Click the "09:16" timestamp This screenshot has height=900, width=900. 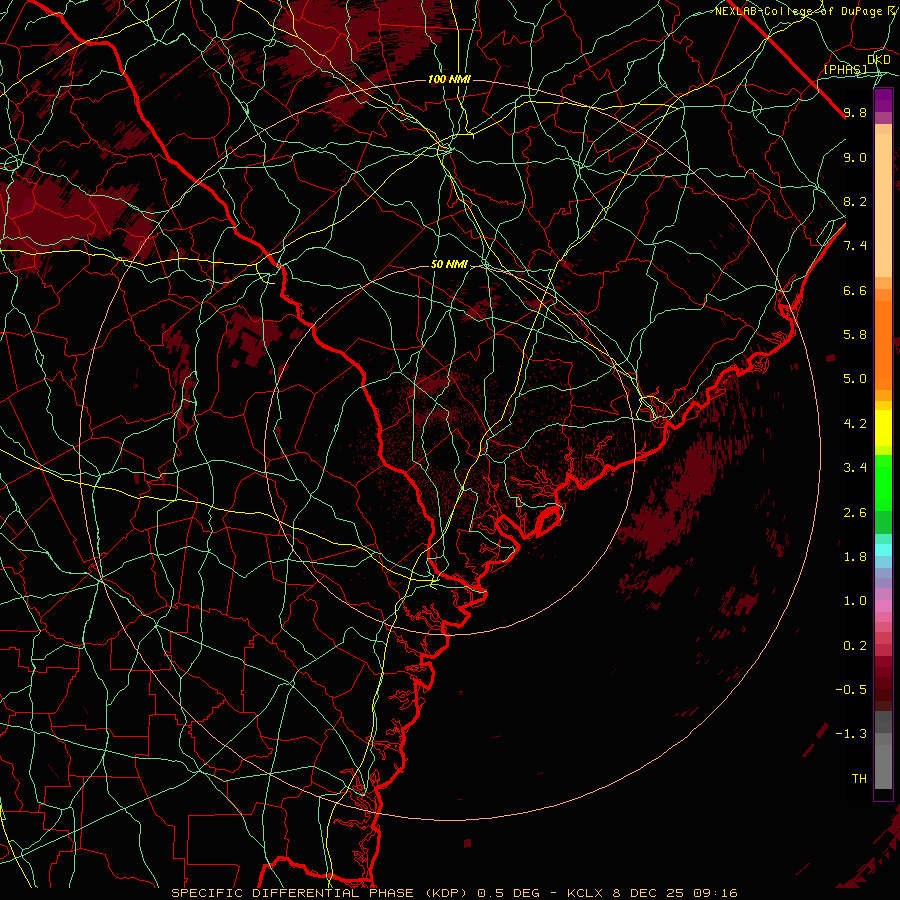[715, 893]
